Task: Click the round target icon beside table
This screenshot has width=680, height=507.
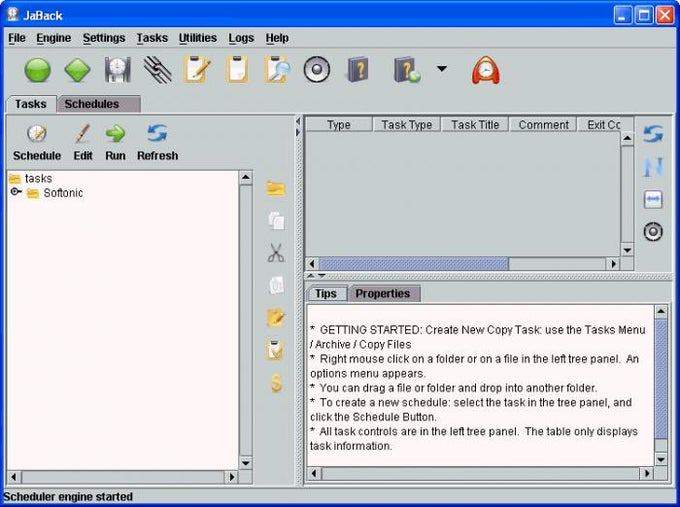Action: click(653, 232)
